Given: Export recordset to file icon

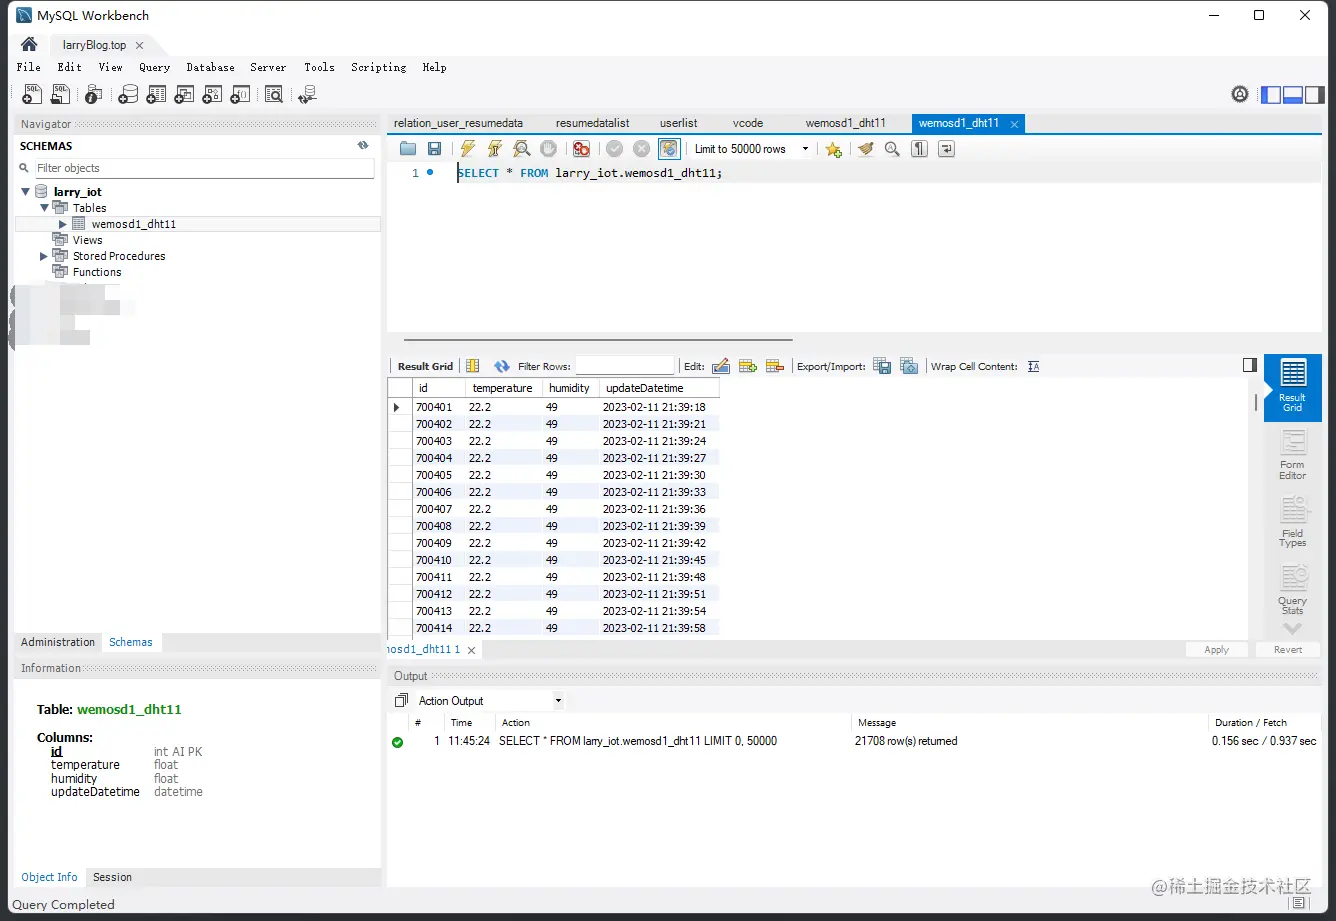Looking at the screenshot, I should pyautogui.click(x=882, y=366).
